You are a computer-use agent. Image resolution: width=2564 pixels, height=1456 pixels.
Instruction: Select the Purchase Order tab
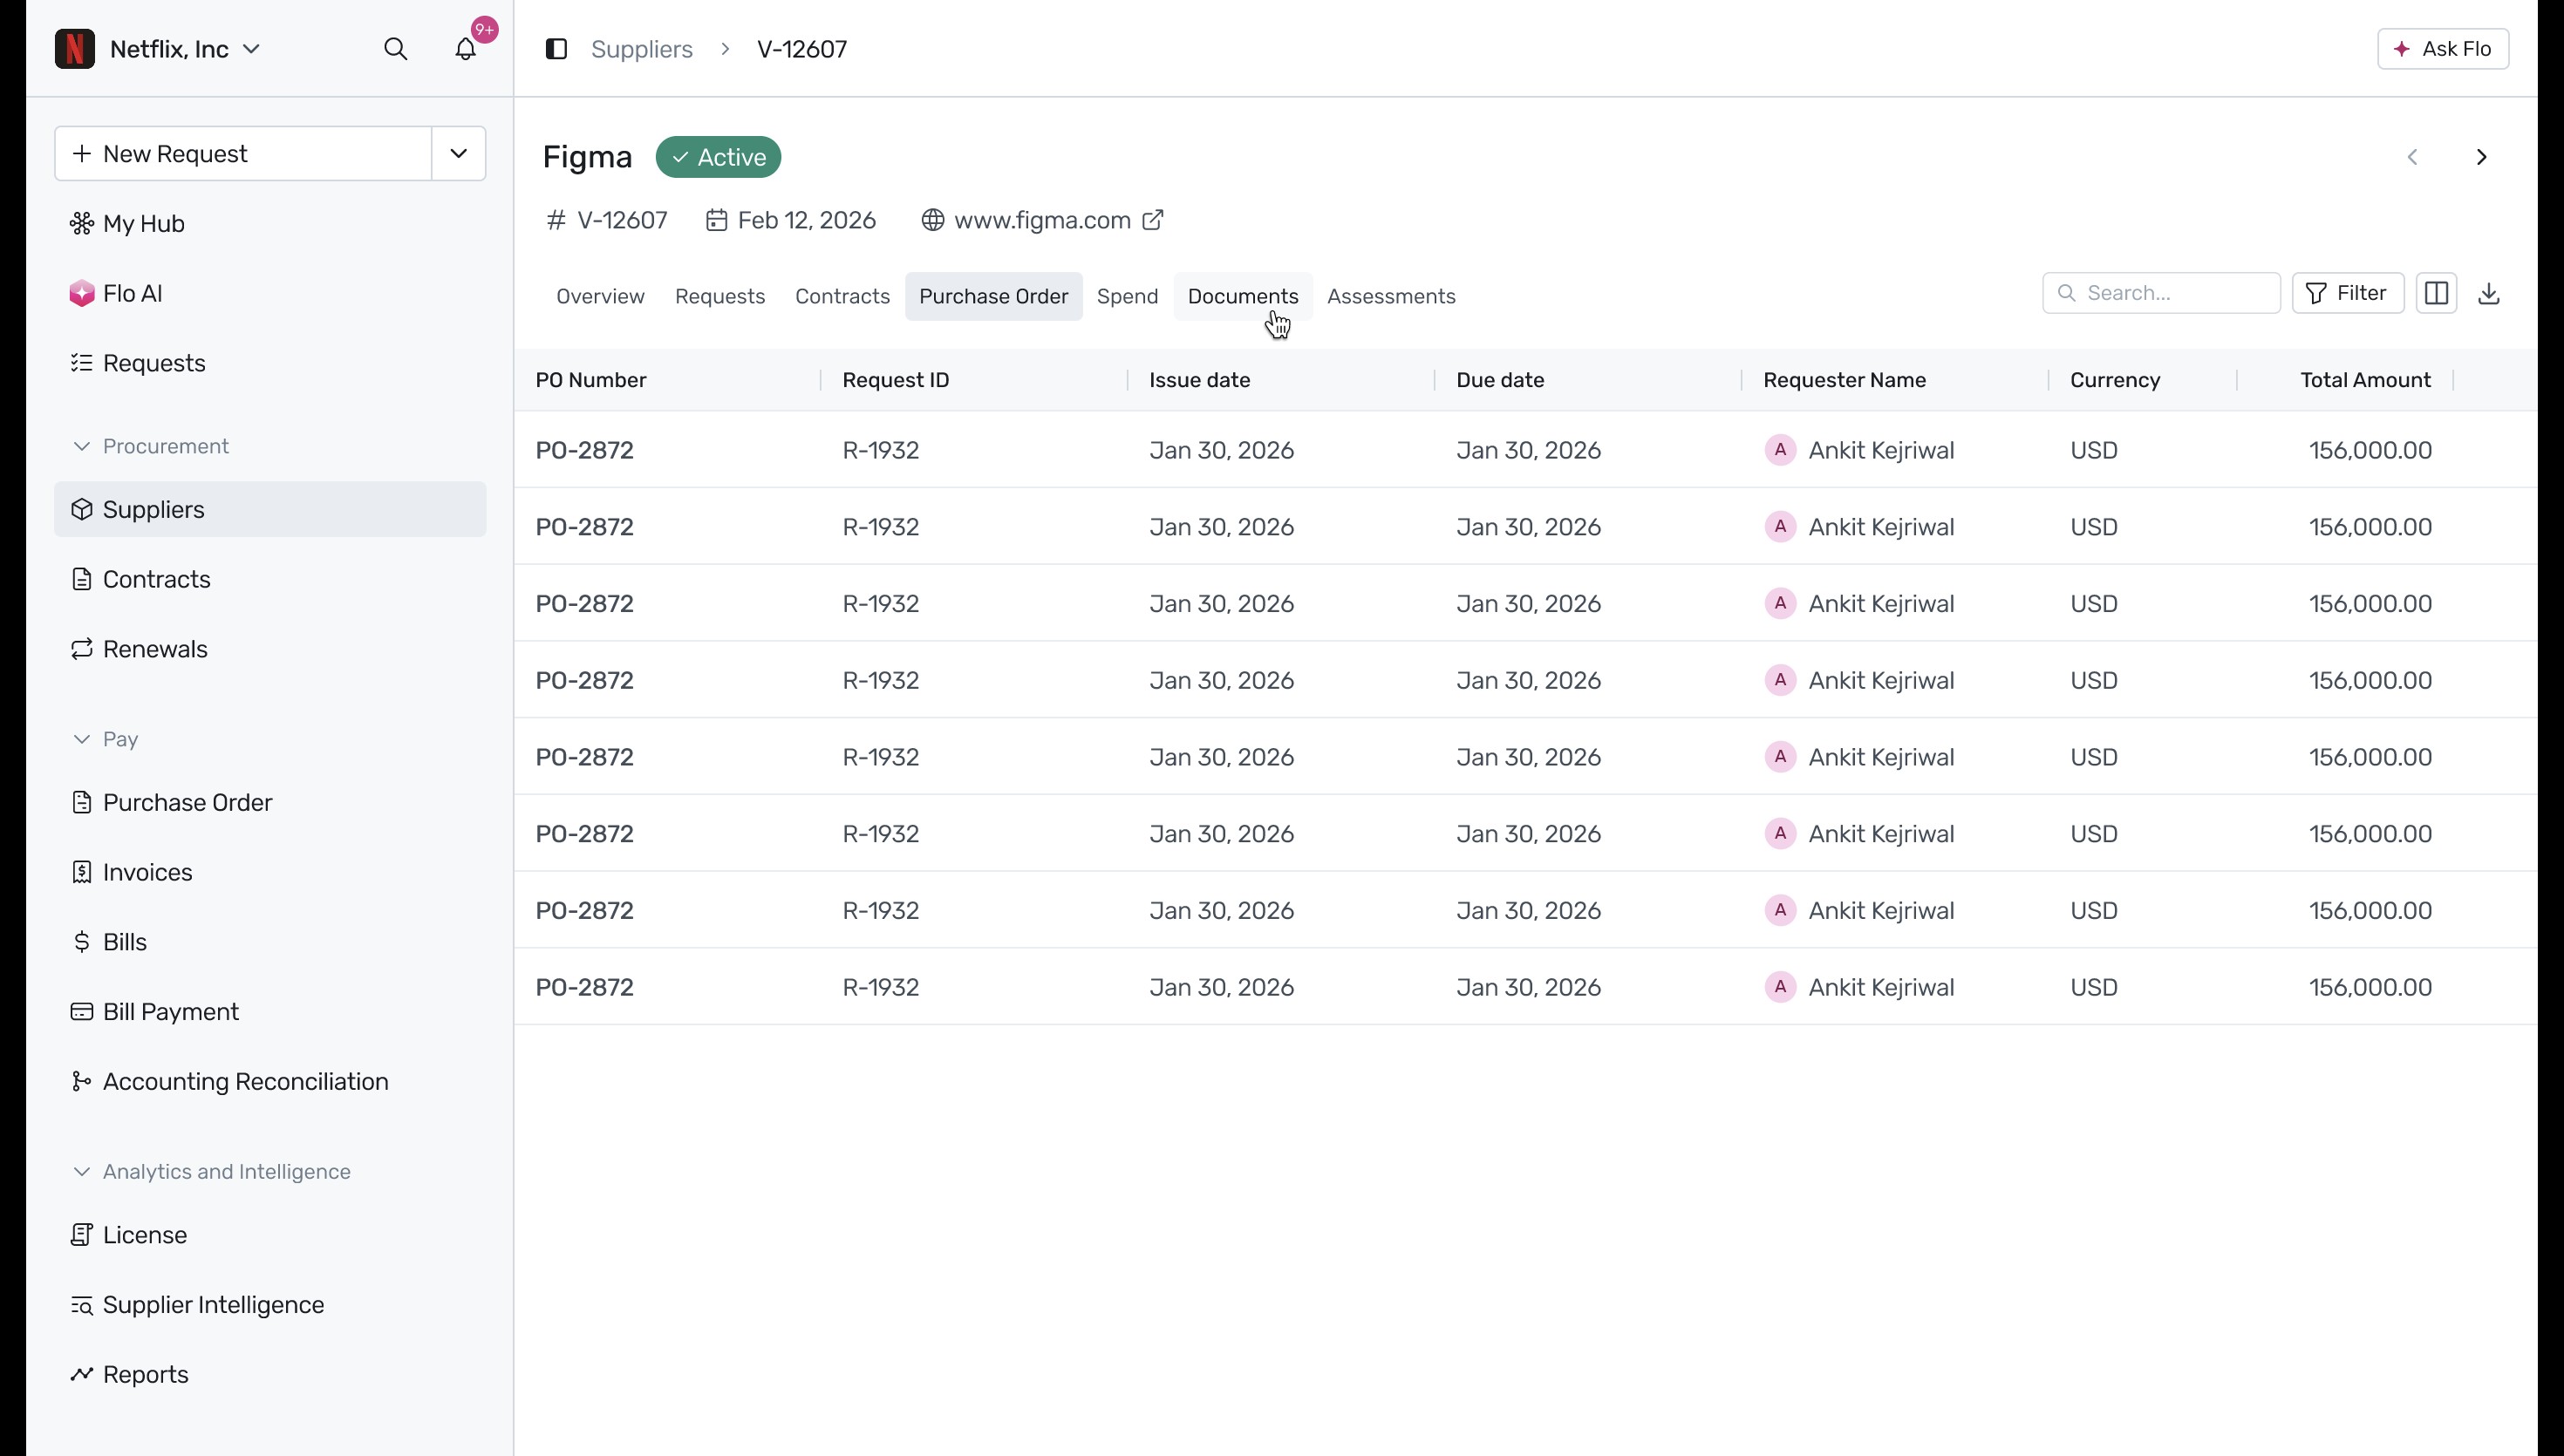[x=993, y=297]
